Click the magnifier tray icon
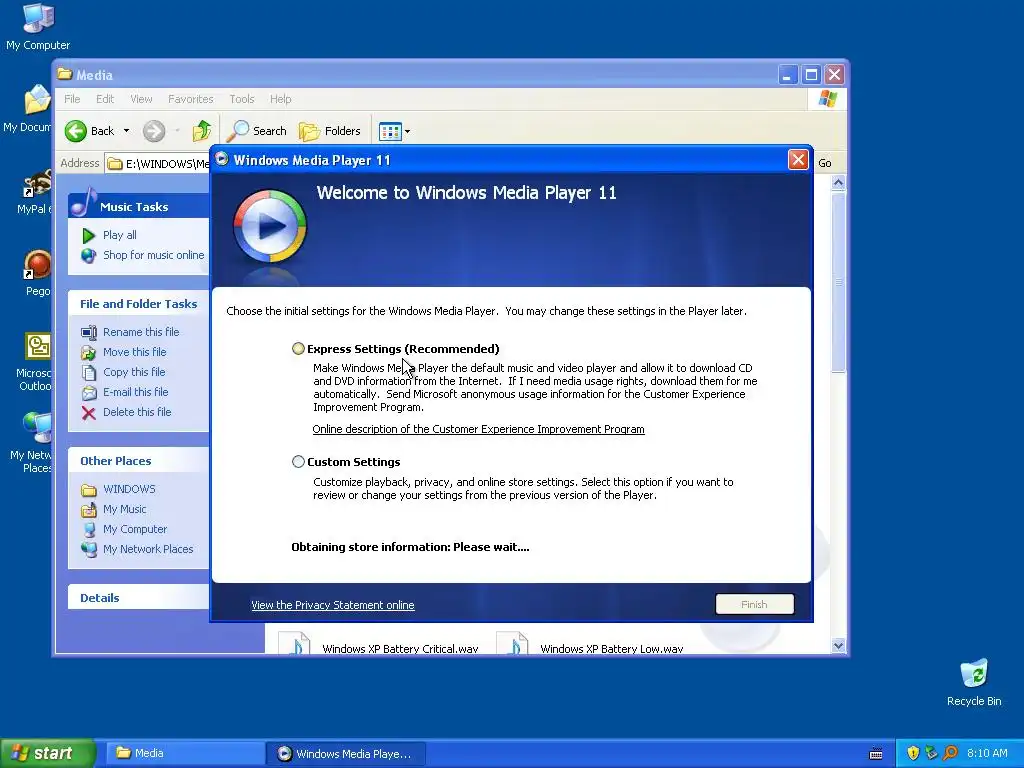This screenshot has height=768, width=1024. click(950, 753)
